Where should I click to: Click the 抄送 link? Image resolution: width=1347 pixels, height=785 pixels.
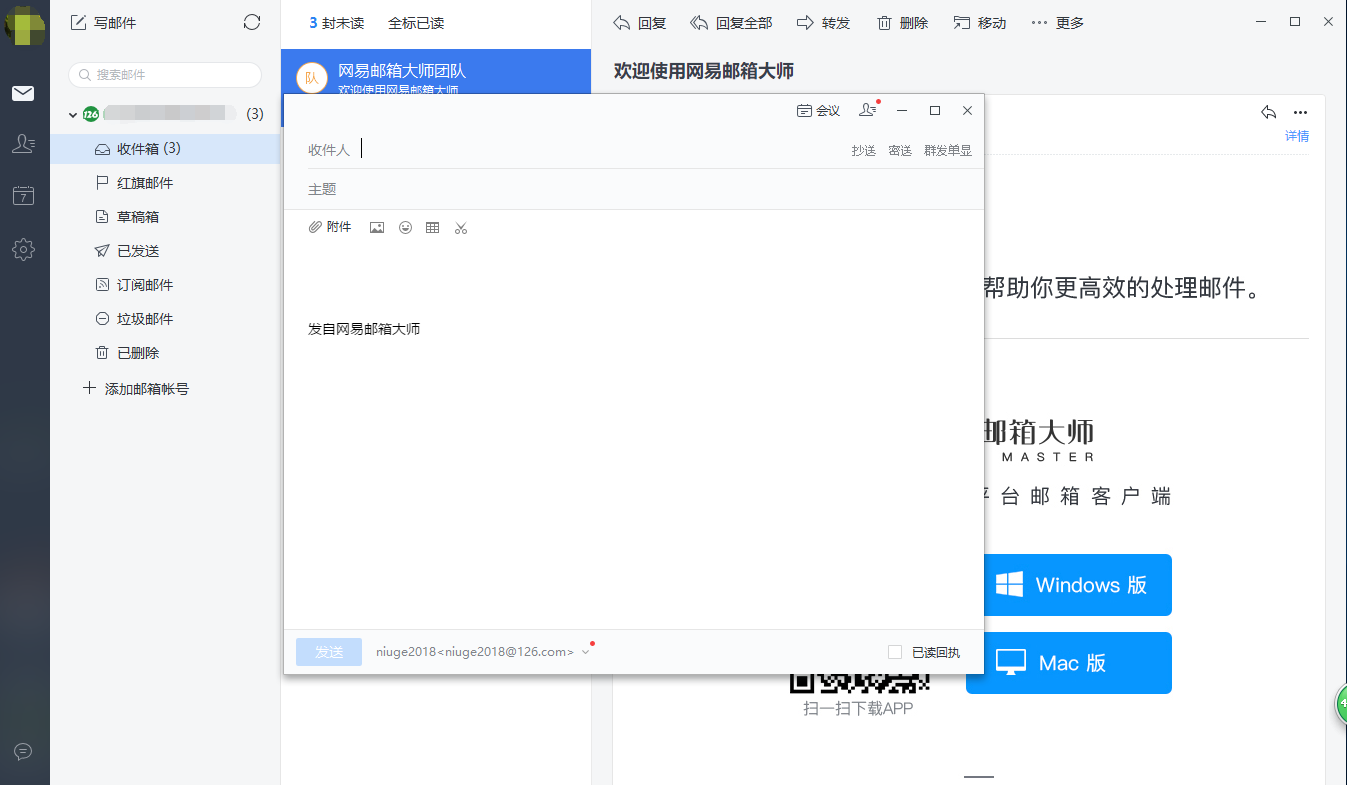point(863,150)
